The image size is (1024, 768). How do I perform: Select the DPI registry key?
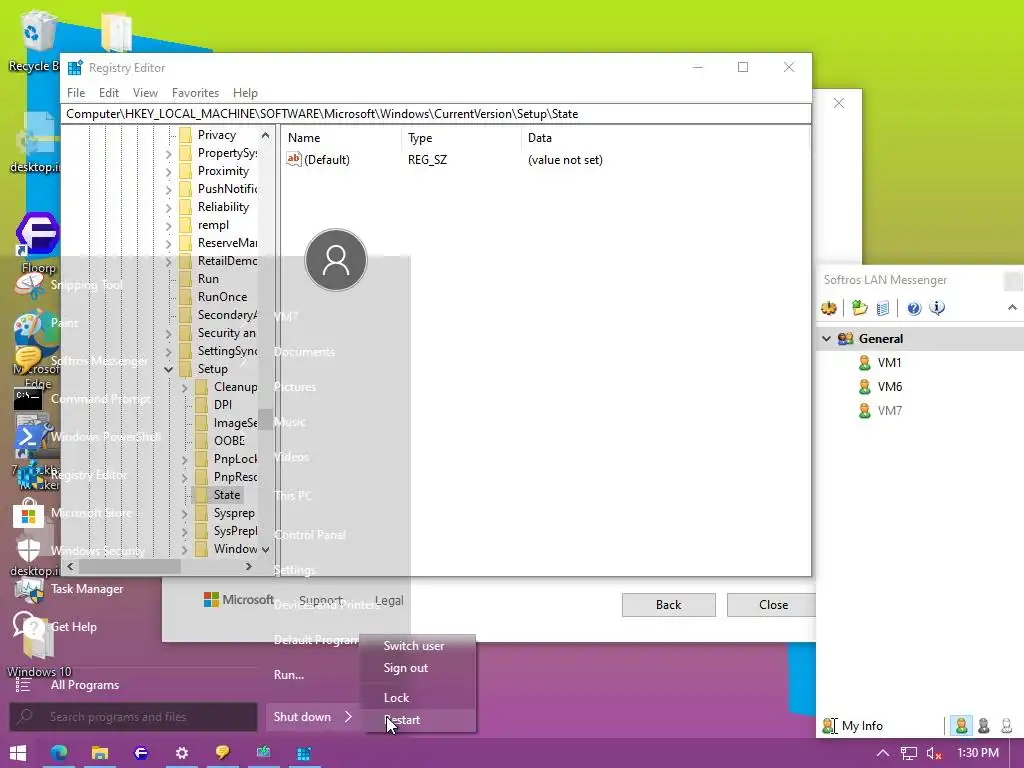click(x=223, y=405)
